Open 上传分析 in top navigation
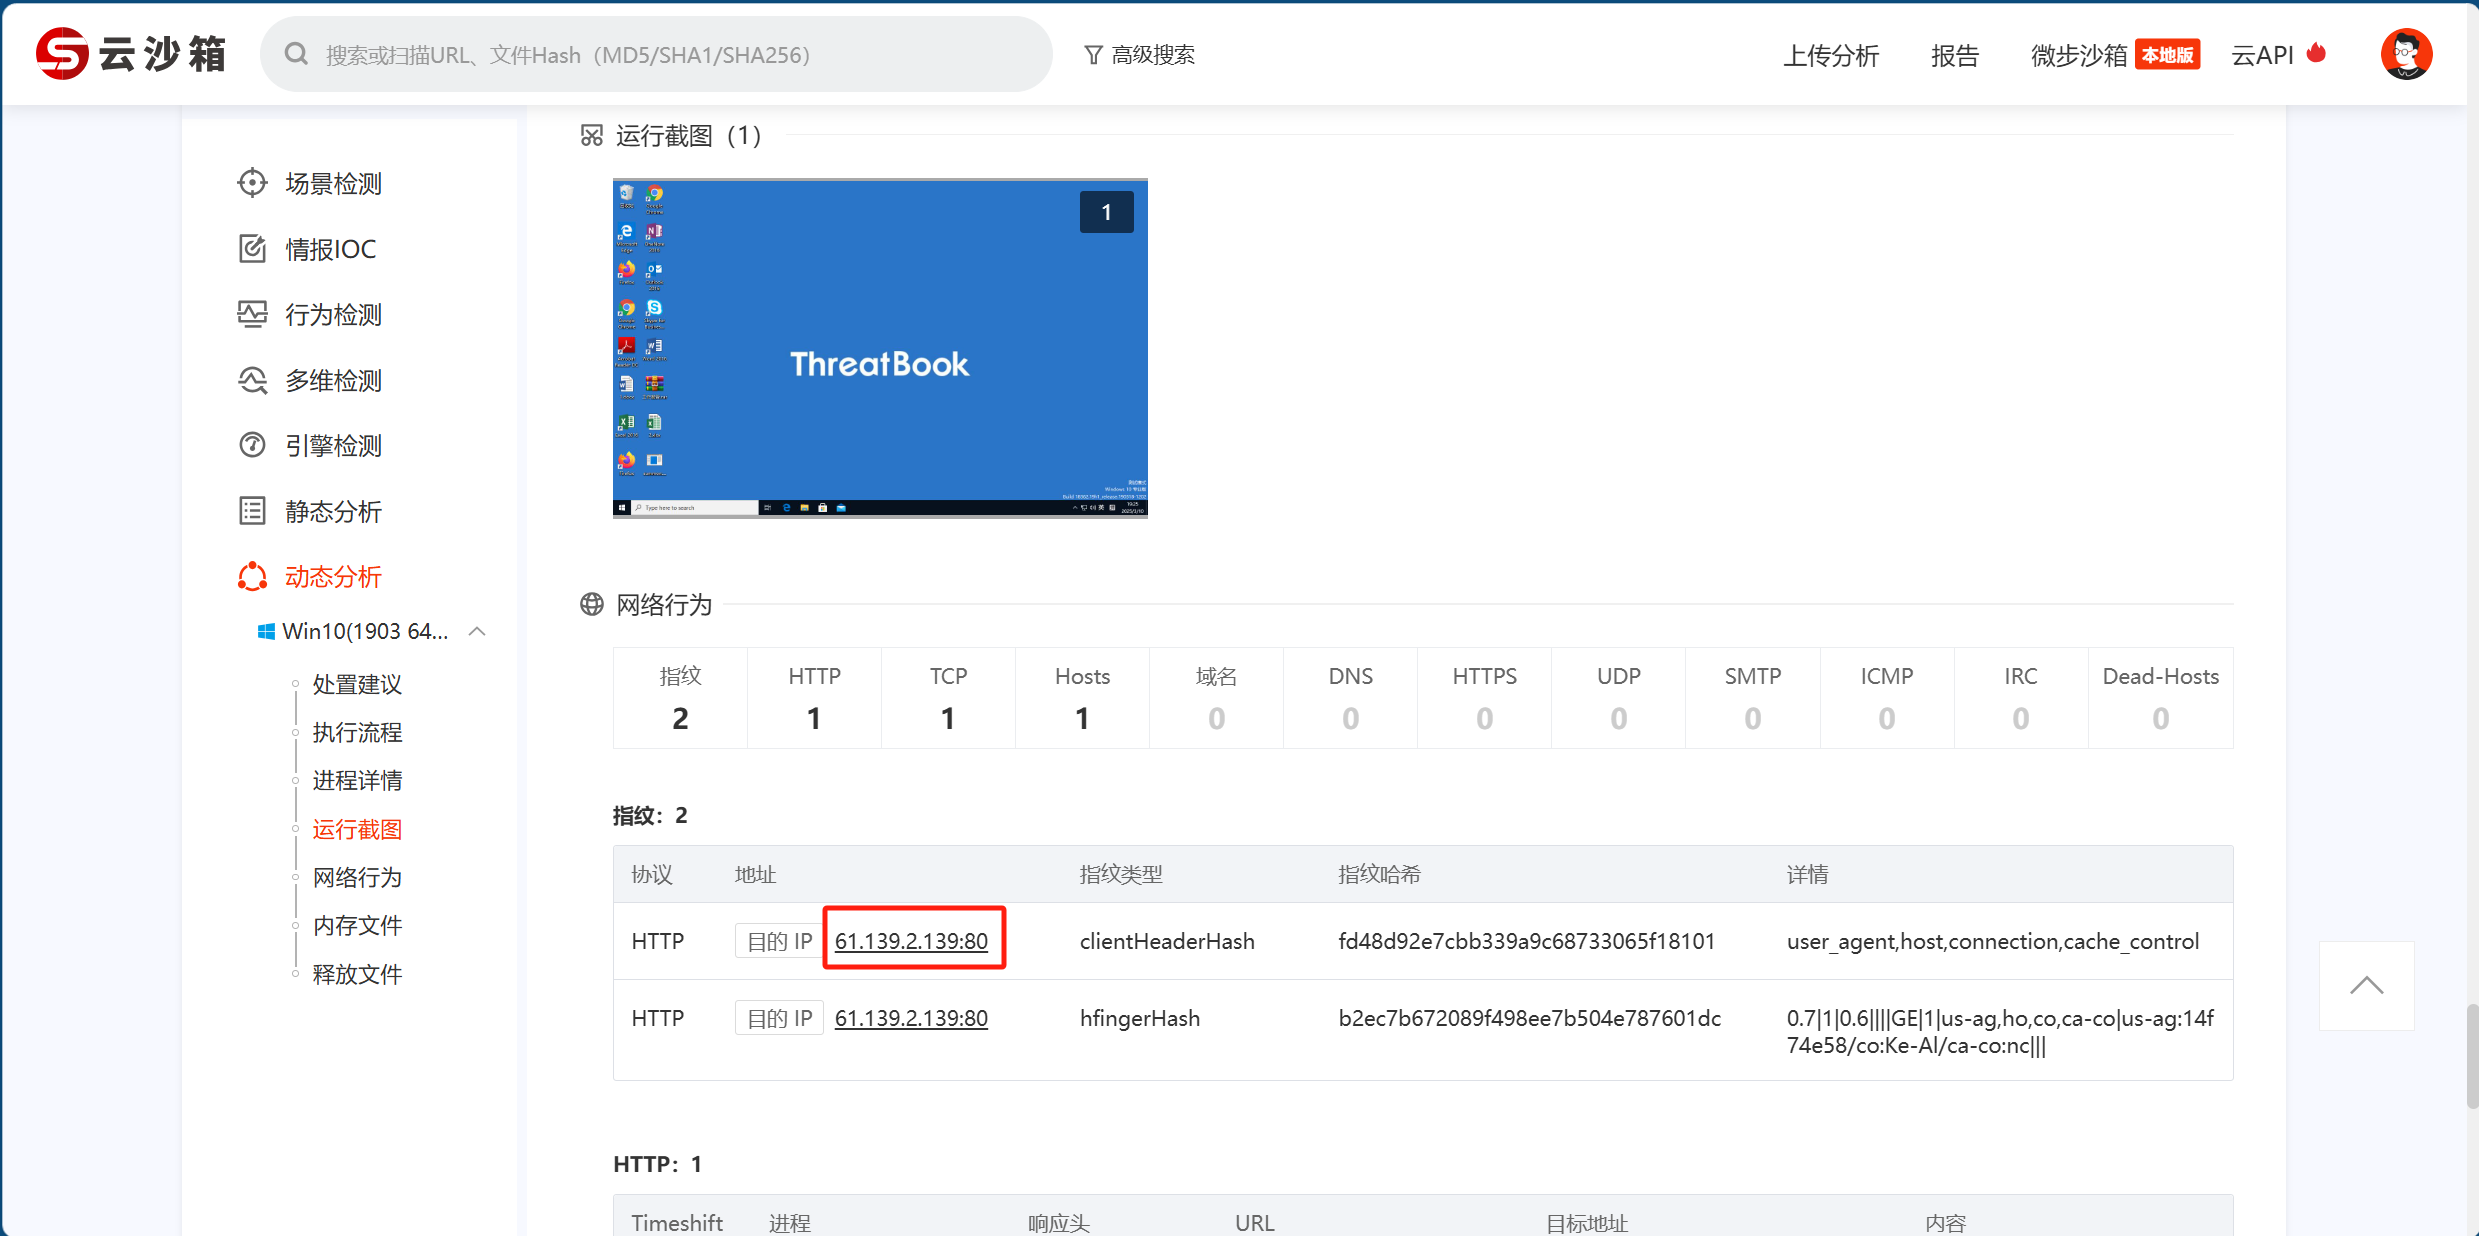 click(1830, 55)
